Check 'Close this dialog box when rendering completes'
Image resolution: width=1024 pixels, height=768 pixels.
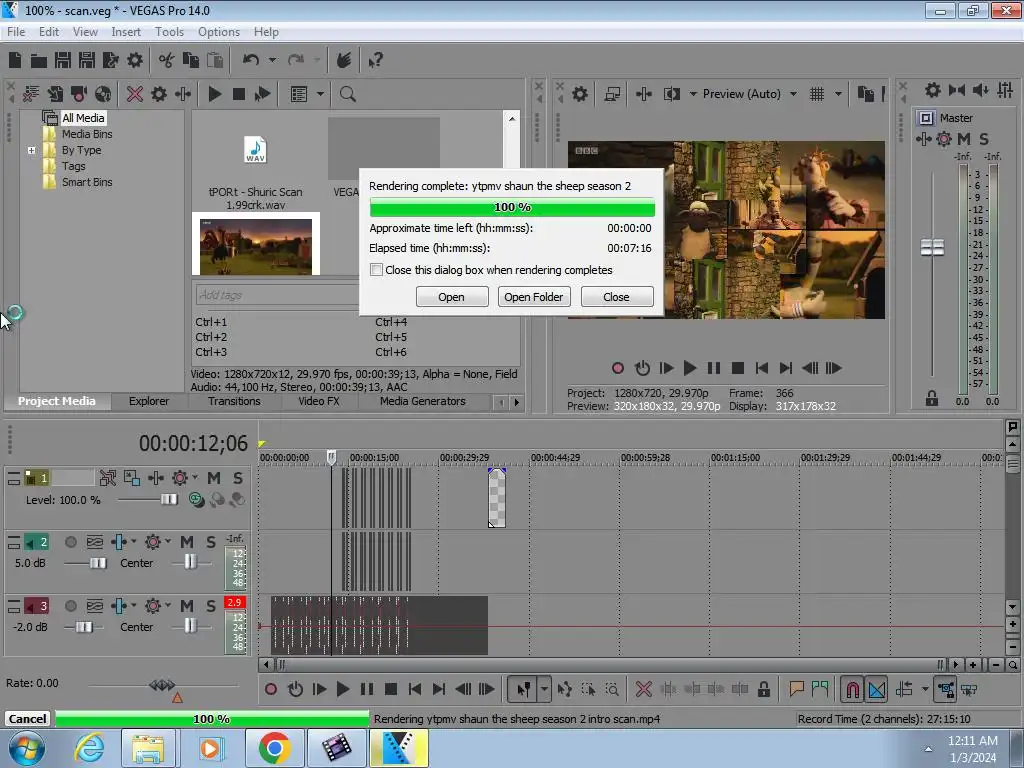click(x=376, y=270)
